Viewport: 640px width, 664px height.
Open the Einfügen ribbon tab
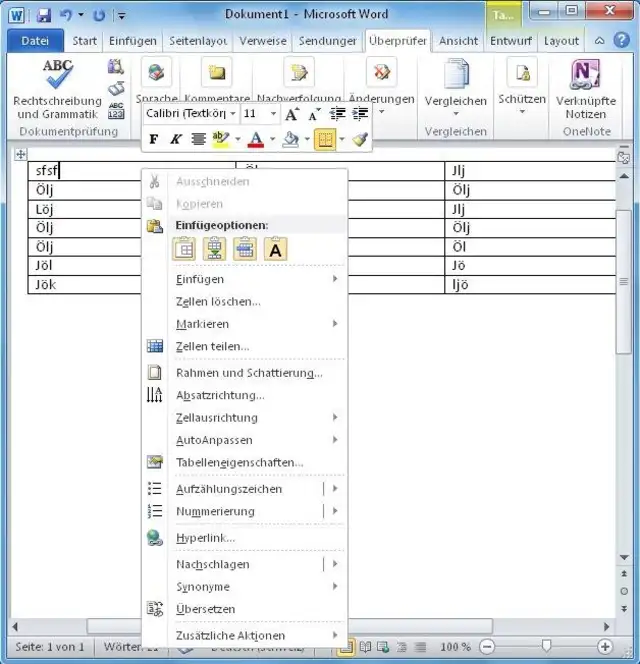pyautogui.click(x=133, y=41)
